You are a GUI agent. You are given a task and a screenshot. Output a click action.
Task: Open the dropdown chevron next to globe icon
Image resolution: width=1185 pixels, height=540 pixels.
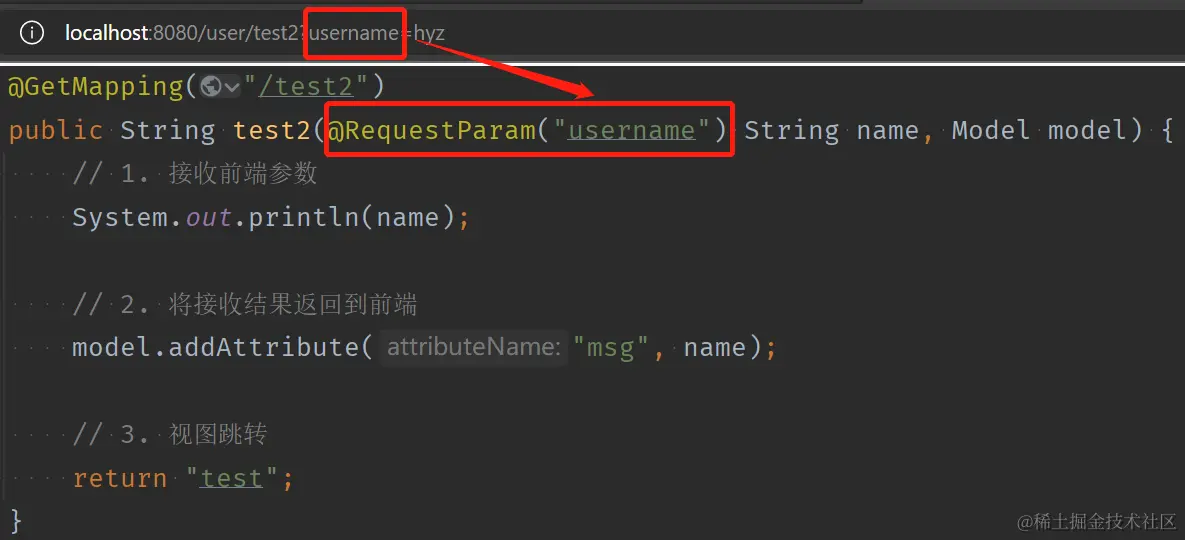point(232,88)
